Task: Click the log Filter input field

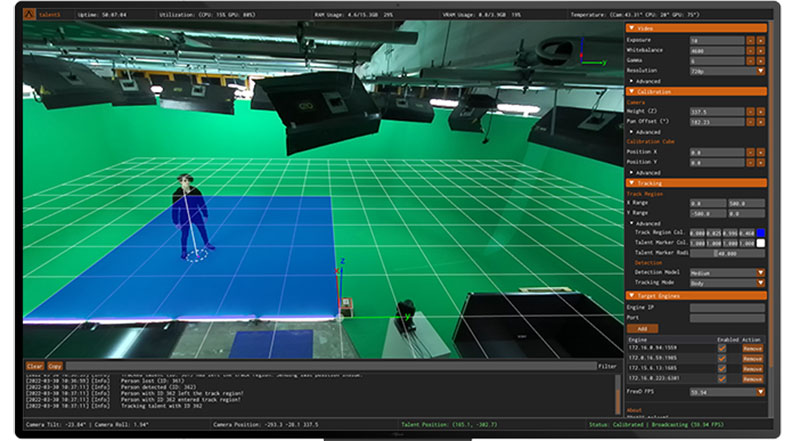Action: pos(331,366)
